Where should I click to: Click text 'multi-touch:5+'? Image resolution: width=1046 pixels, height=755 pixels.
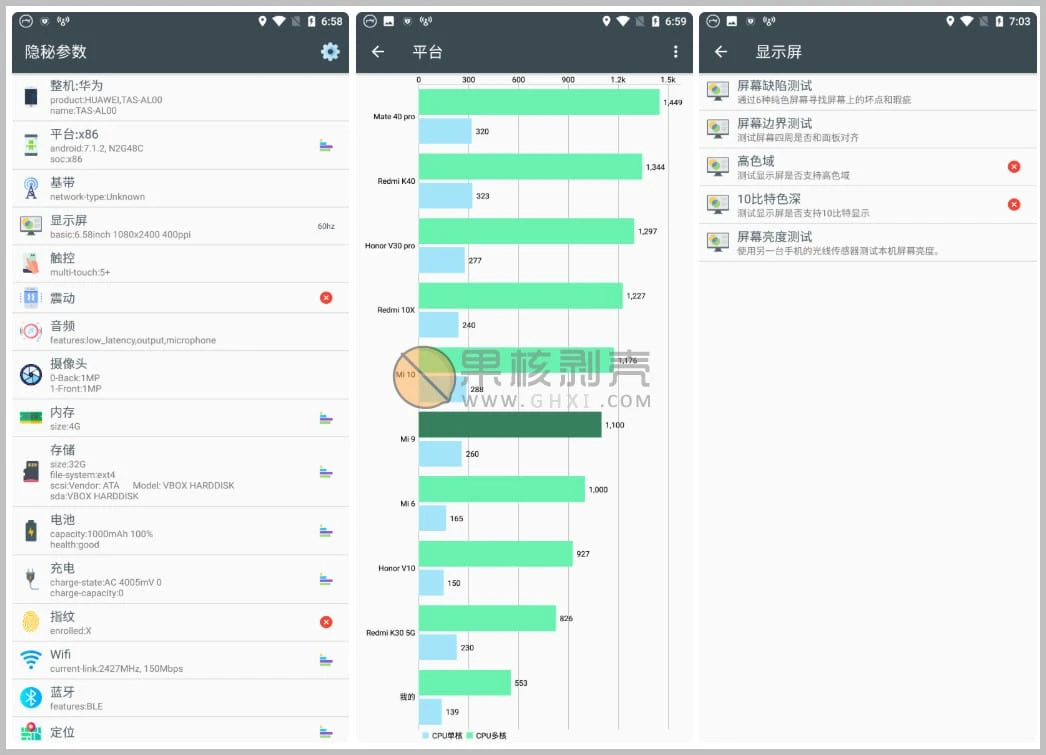[x=80, y=272]
